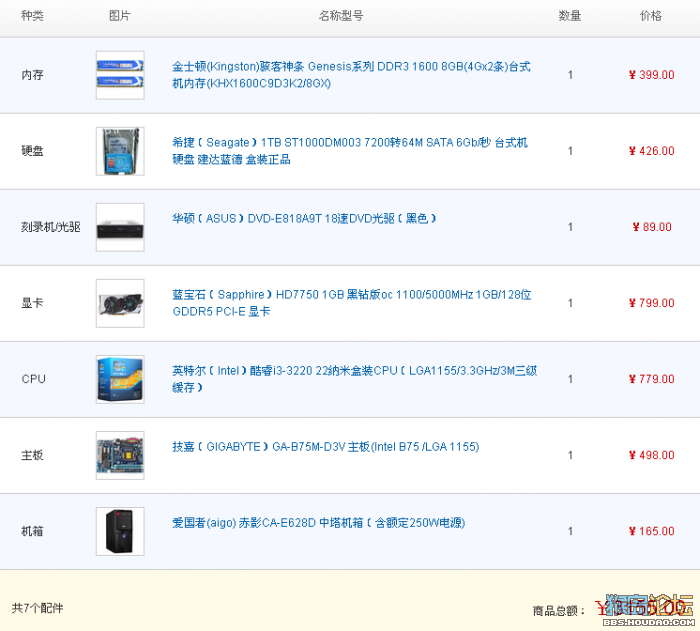700x631 pixels.
Task: Select the 主板 category cell
Action: 32,455
